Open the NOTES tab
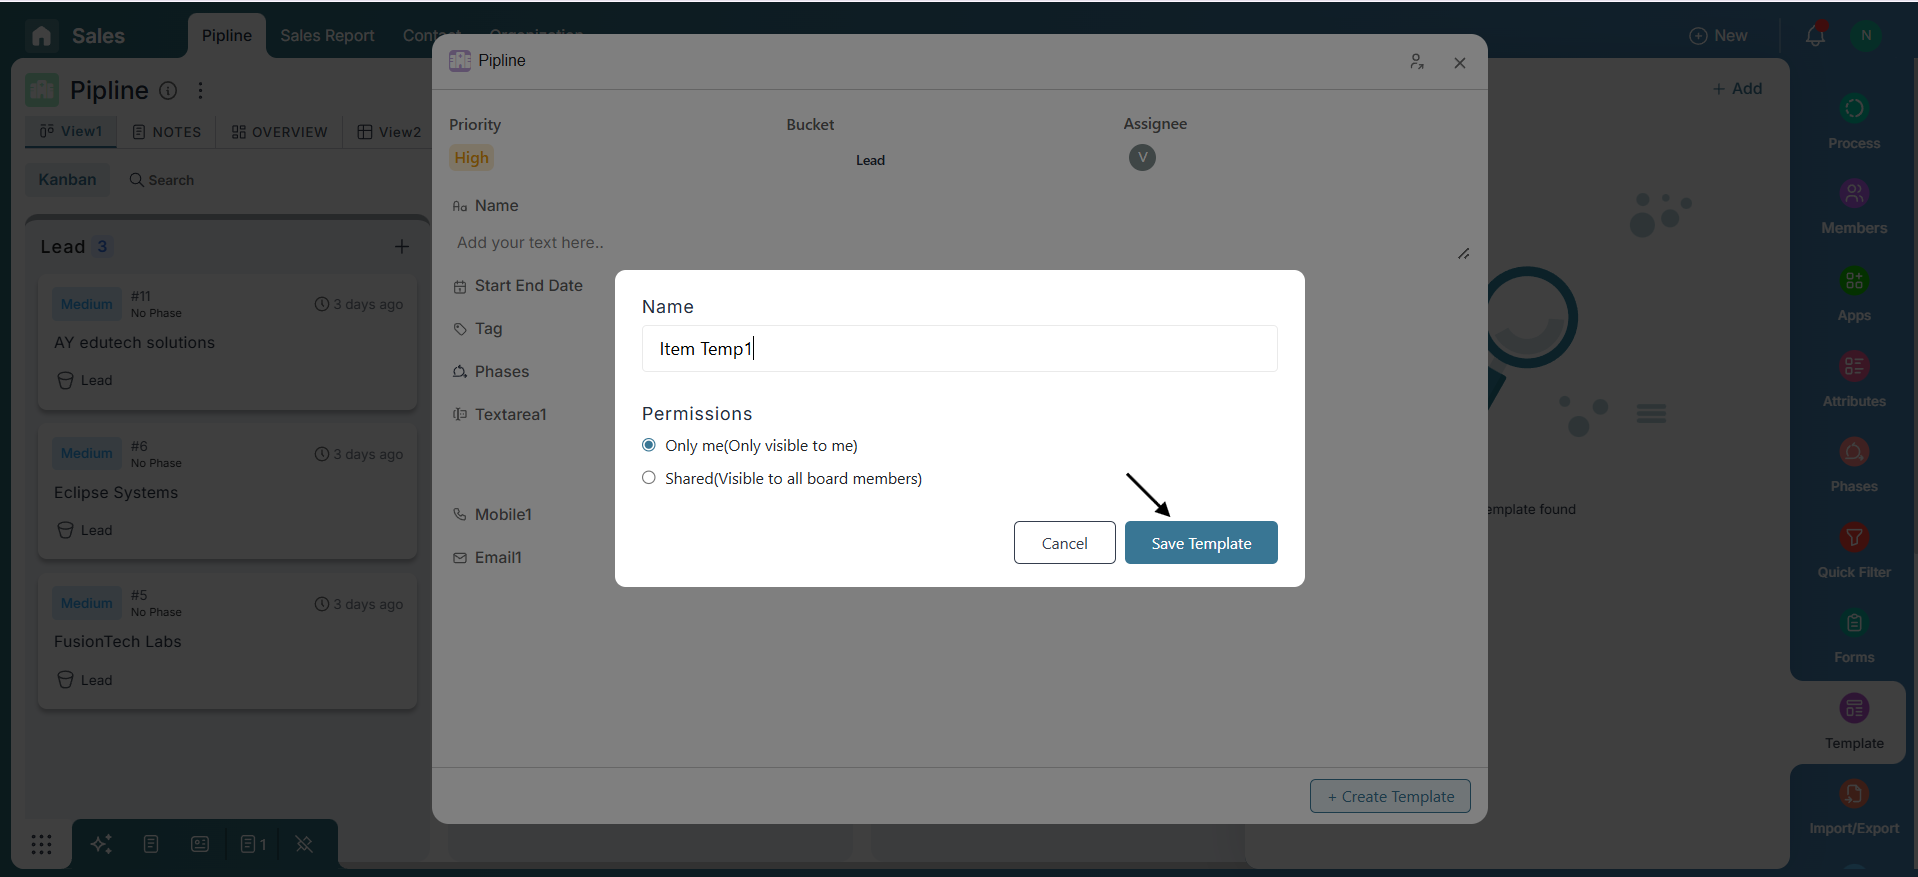Image resolution: width=1918 pixels, height=877 pixels. pos(167,132)
